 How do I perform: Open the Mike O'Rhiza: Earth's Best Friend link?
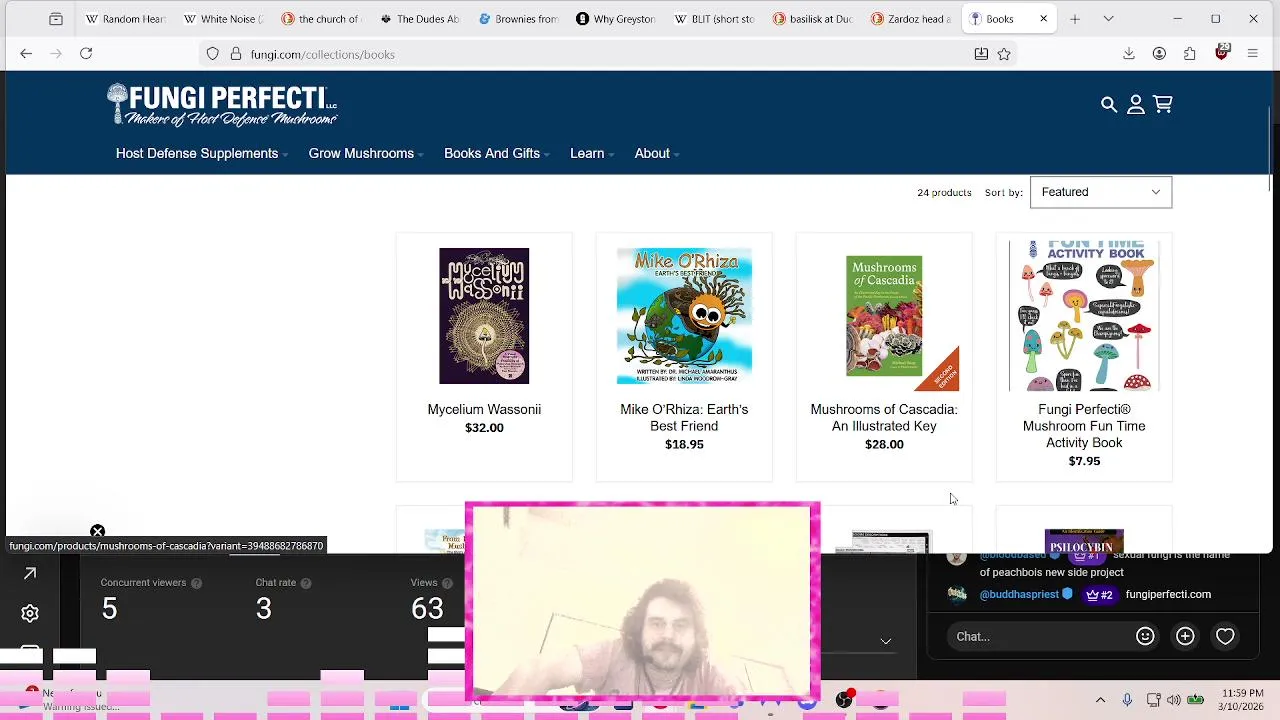click(x=684, y=417)
